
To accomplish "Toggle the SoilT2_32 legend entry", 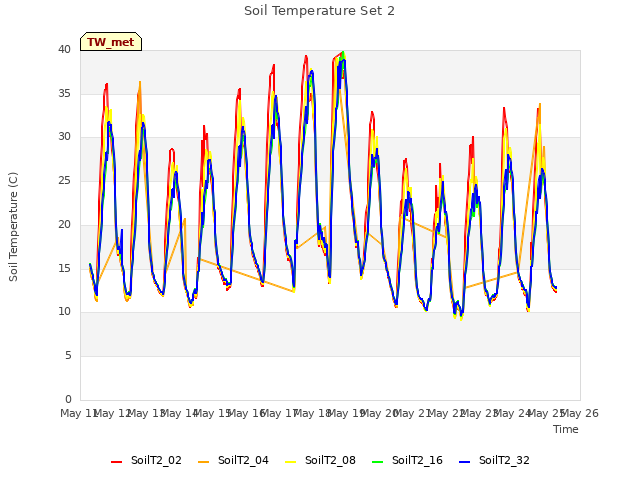I will coord(494,460).
